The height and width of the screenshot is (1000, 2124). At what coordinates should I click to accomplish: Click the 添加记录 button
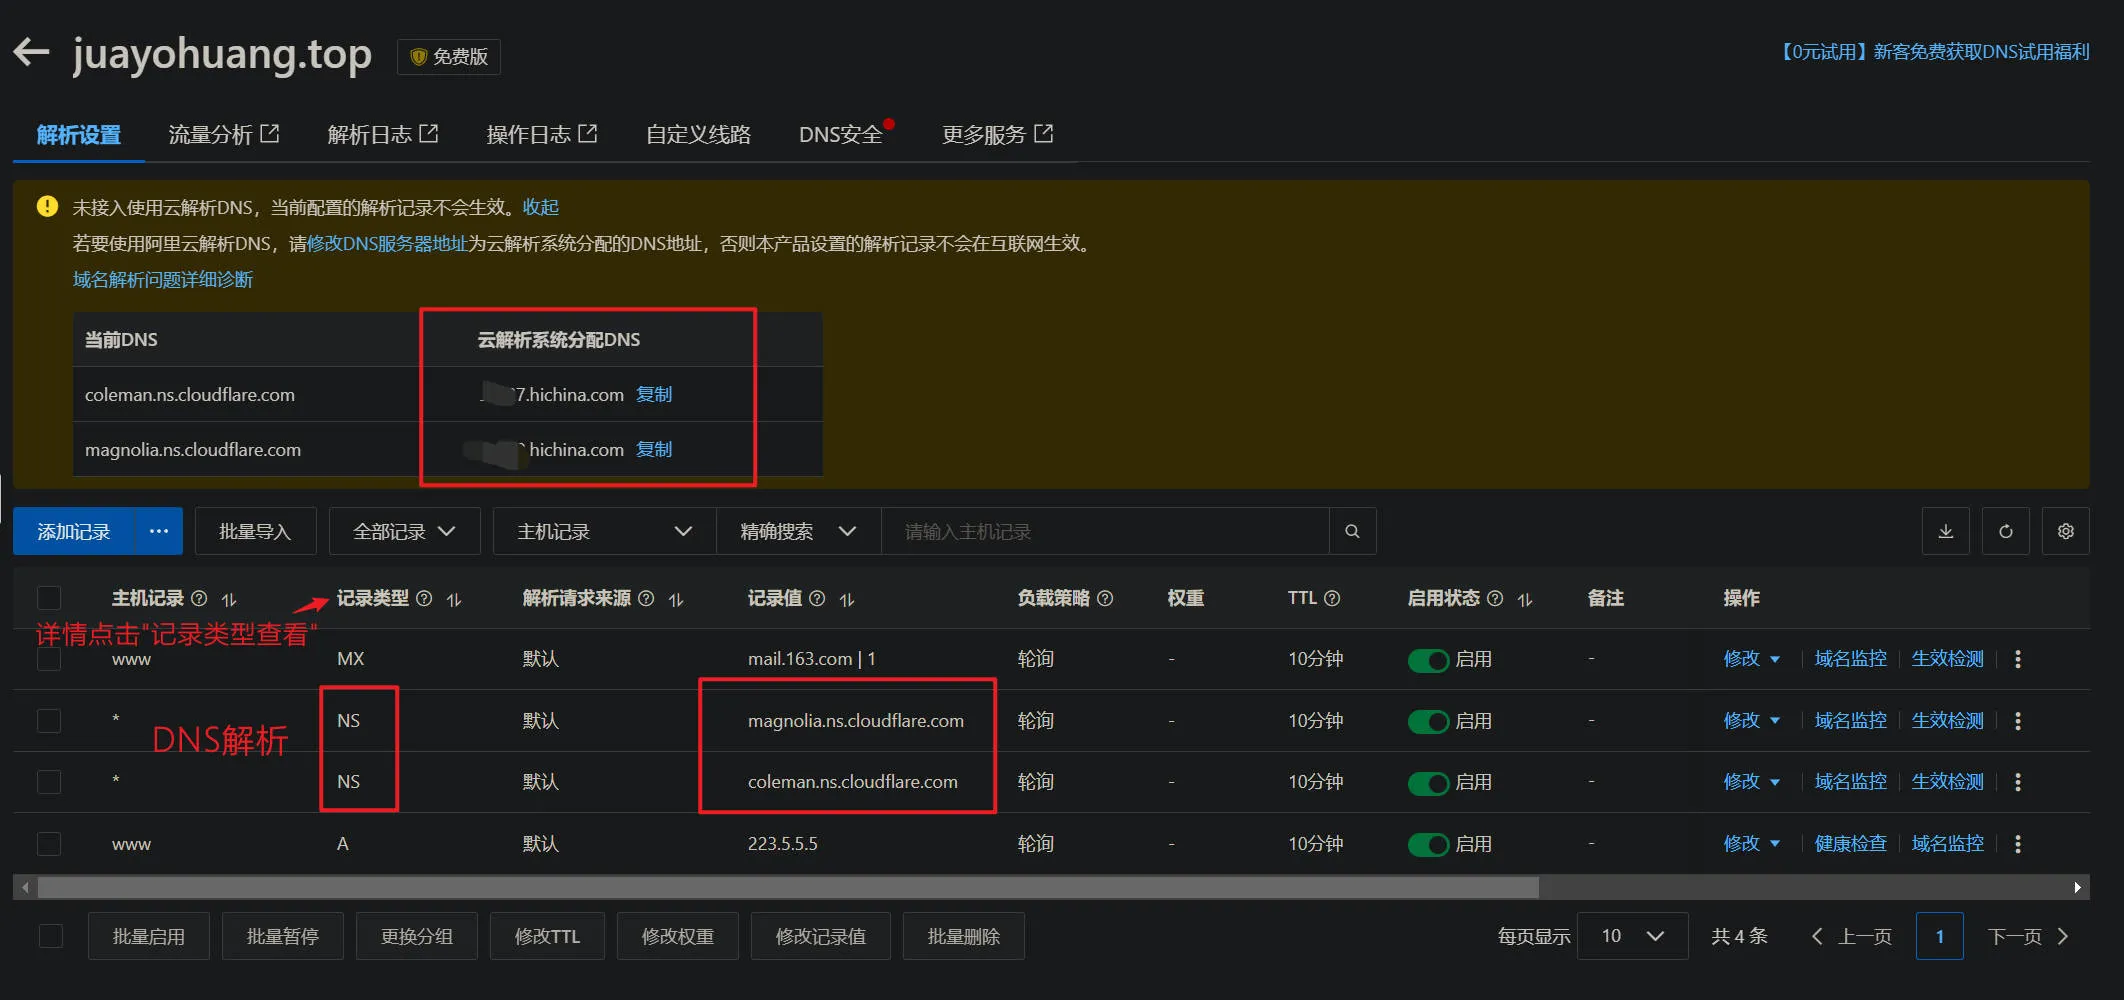[73, 531]
